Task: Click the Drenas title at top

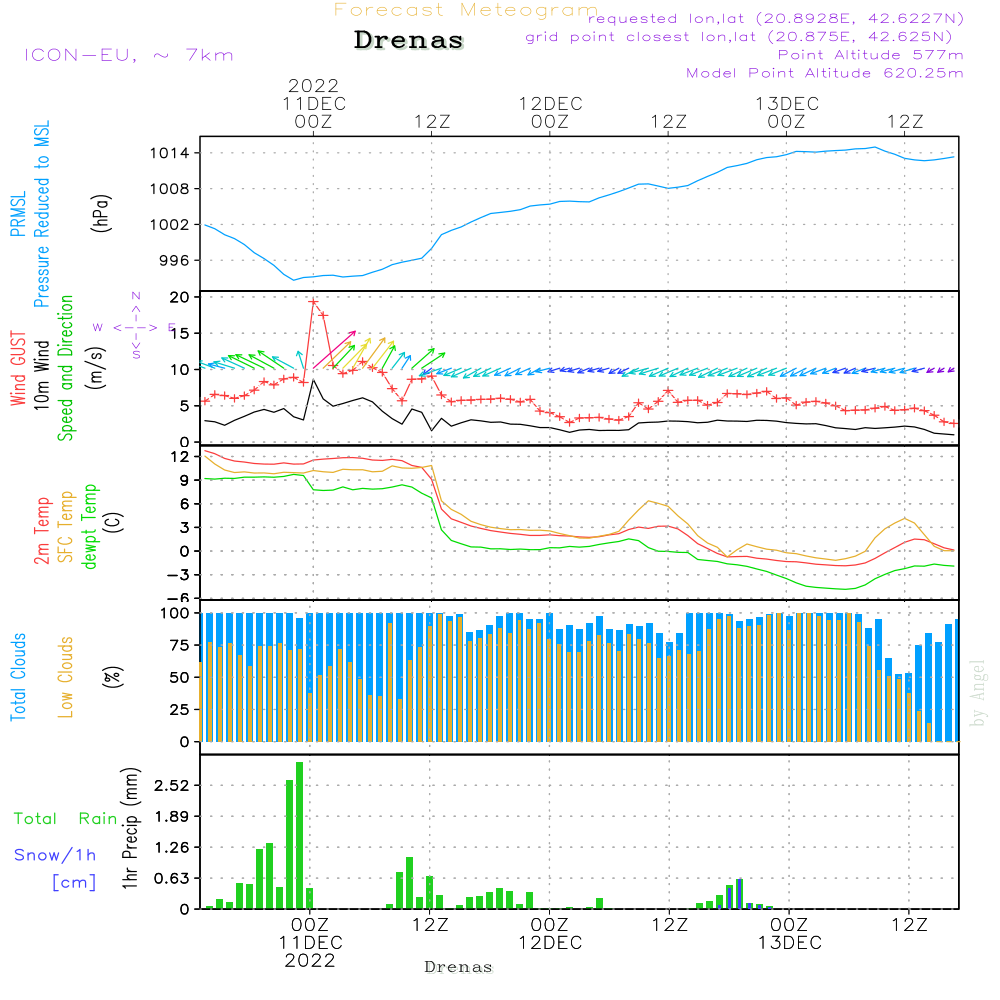Action: pyautogui.click(x=408, y=40)
